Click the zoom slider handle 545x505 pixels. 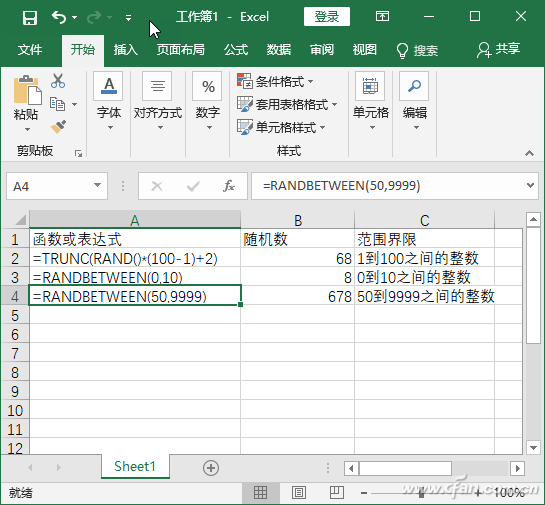click(x=421, y=493)
